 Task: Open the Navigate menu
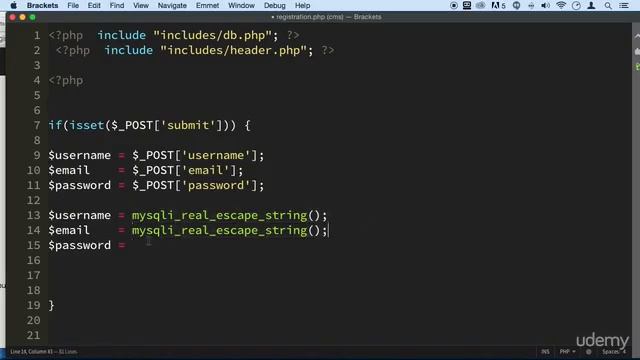tap(172, 5)
